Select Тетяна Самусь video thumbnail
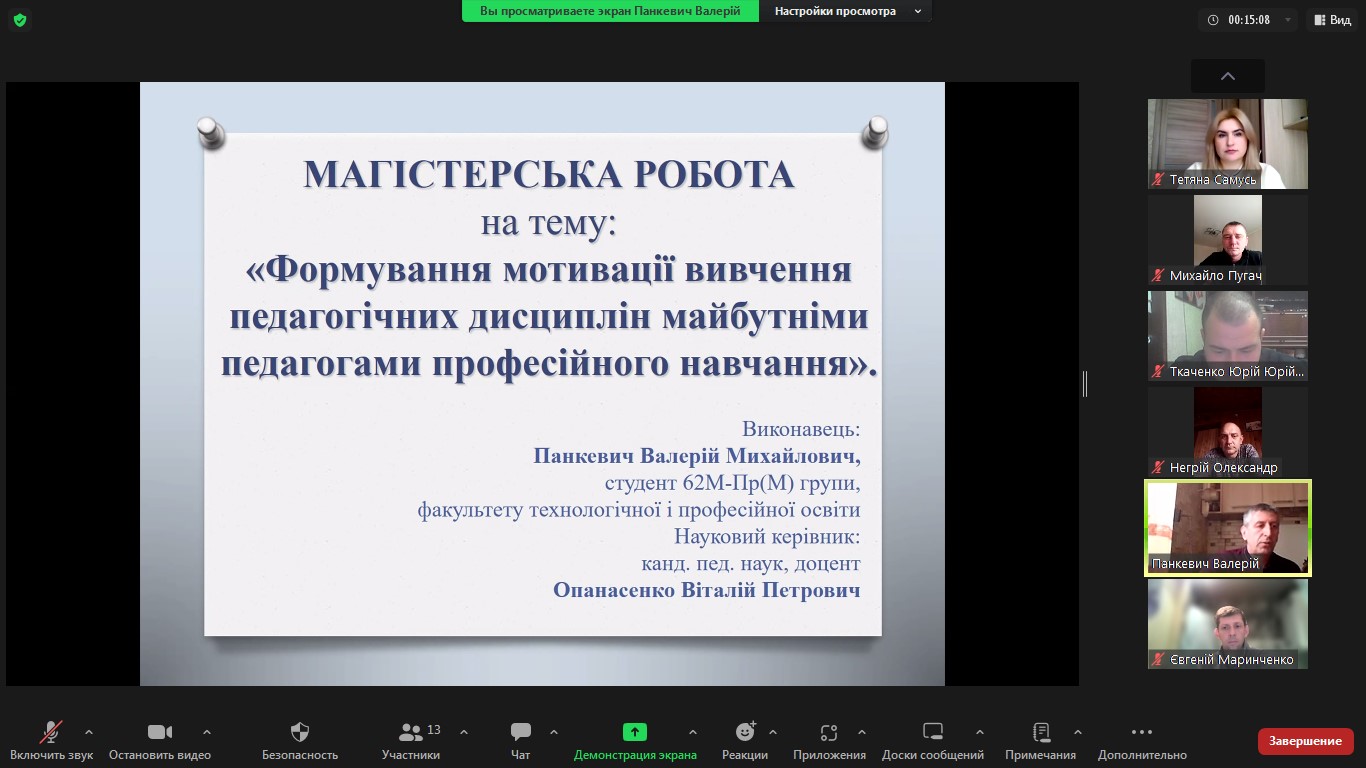 [1227, 144]
